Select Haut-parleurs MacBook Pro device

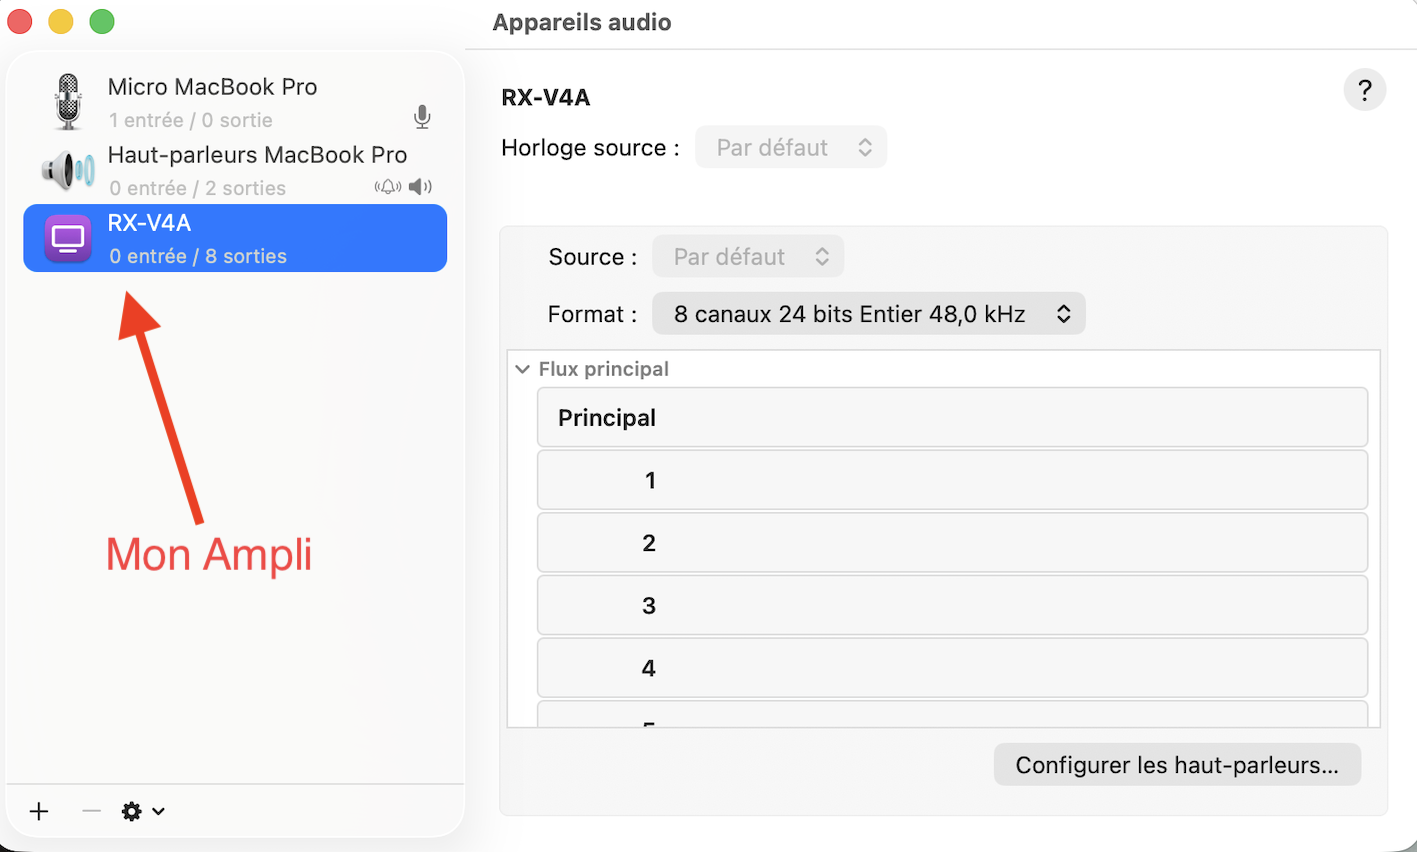point(257,170)
